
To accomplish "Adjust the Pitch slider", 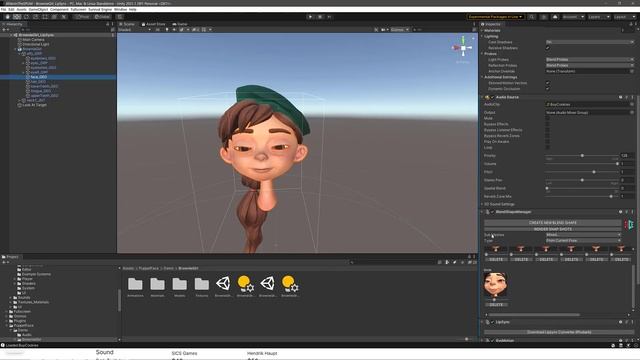I will [x=582, y=172].
